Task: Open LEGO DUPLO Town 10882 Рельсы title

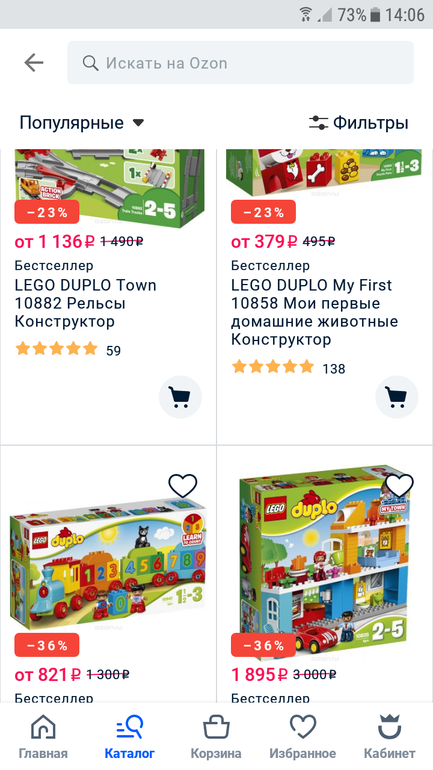Action: (x=85, y=303)
